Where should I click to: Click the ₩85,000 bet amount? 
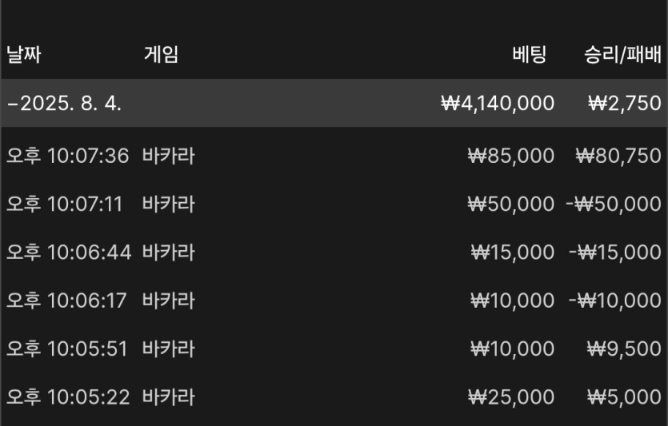pos(511,156)
